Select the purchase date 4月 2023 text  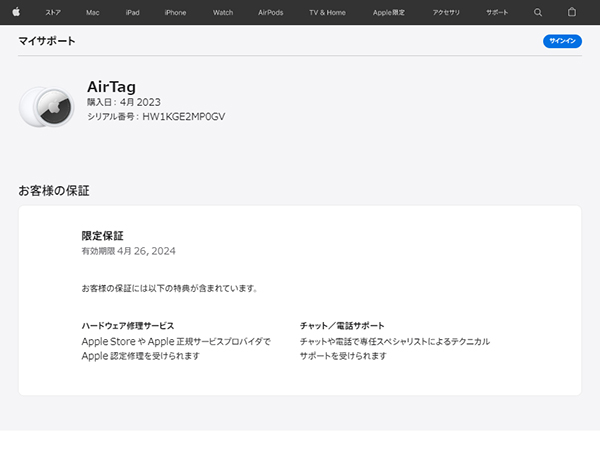pos(140,102)
